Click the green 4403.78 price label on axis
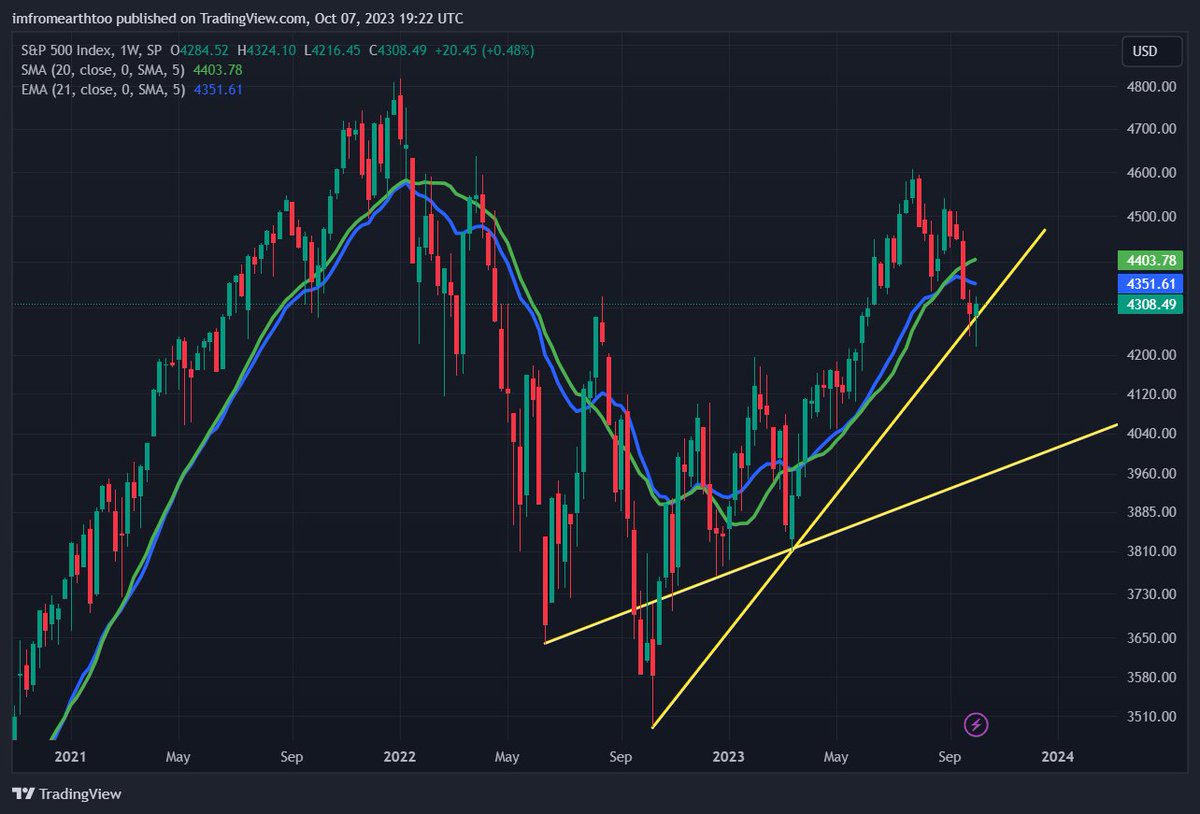Viewport: 1200px width, 814px height. point(1151,261)
